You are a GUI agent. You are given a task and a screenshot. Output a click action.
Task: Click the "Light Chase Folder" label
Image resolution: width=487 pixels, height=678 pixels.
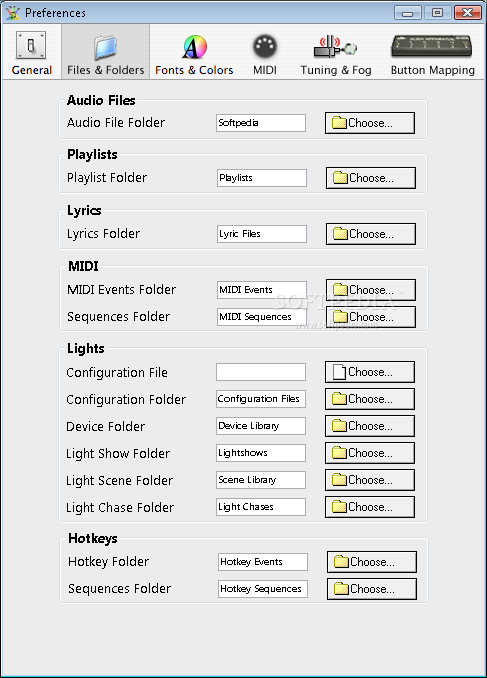point(120,507)
